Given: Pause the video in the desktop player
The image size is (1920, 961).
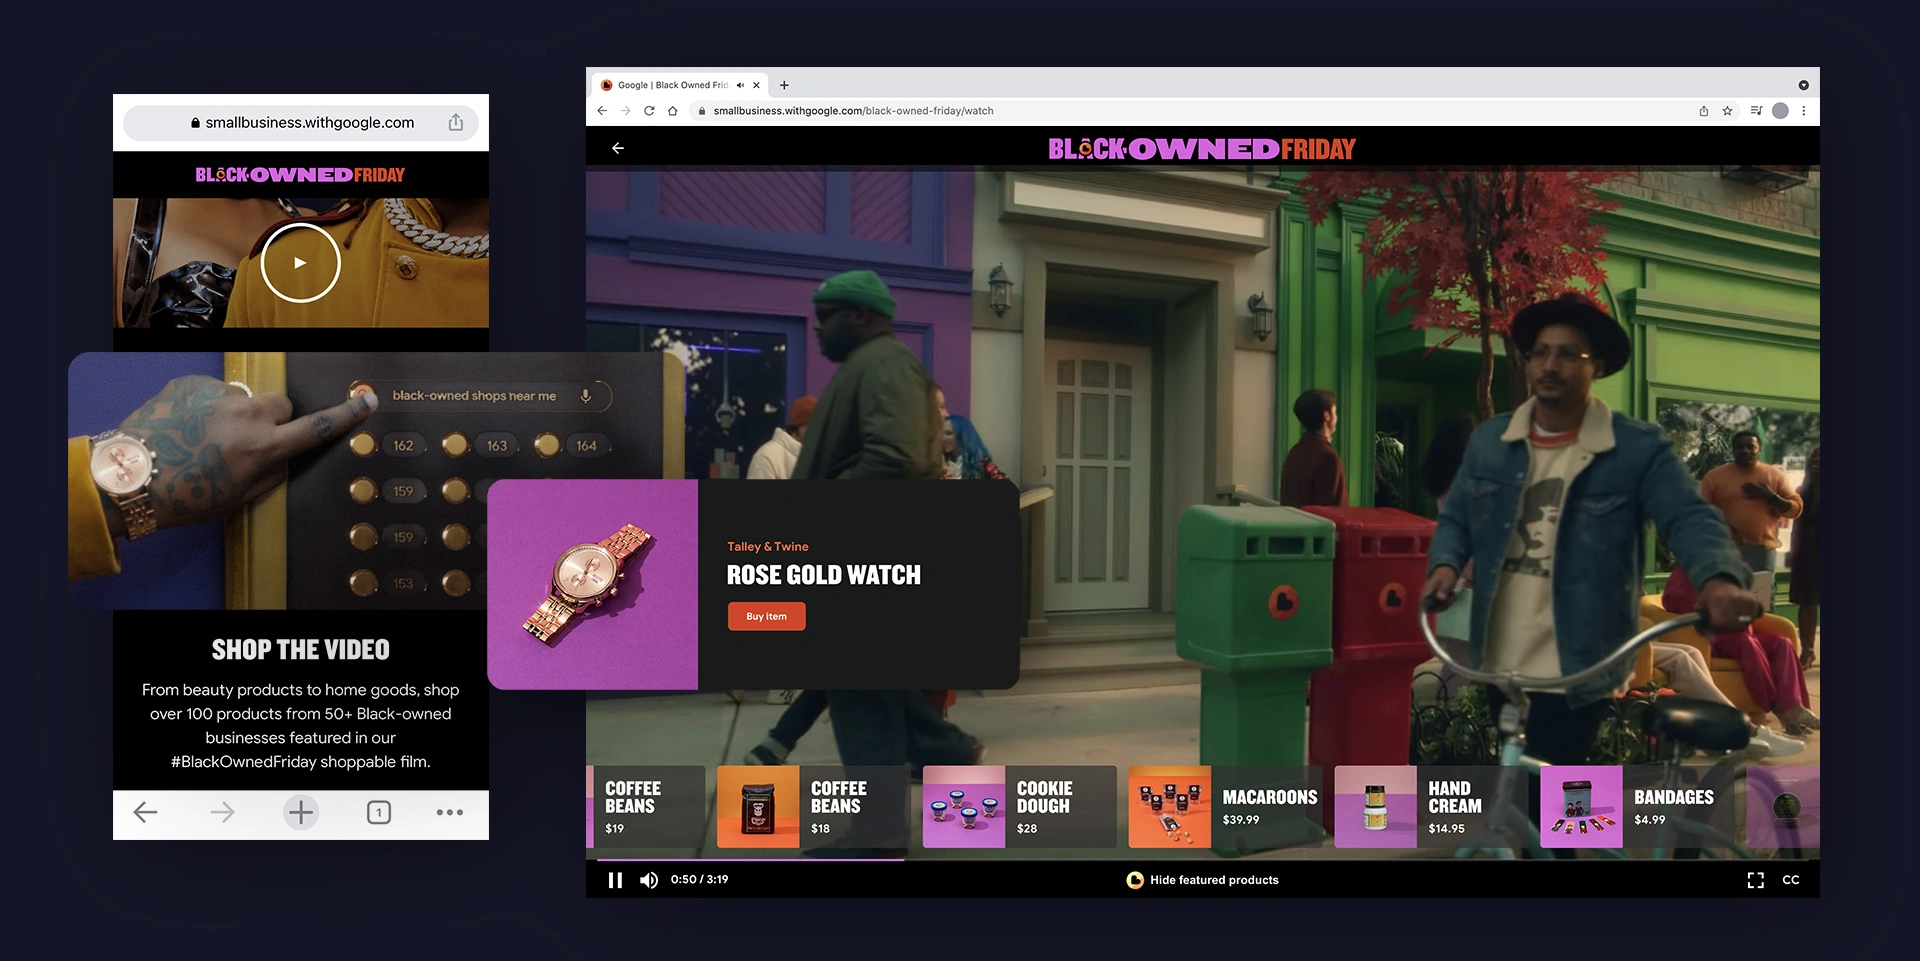Looking at the screenshot, I should point(615,880).
